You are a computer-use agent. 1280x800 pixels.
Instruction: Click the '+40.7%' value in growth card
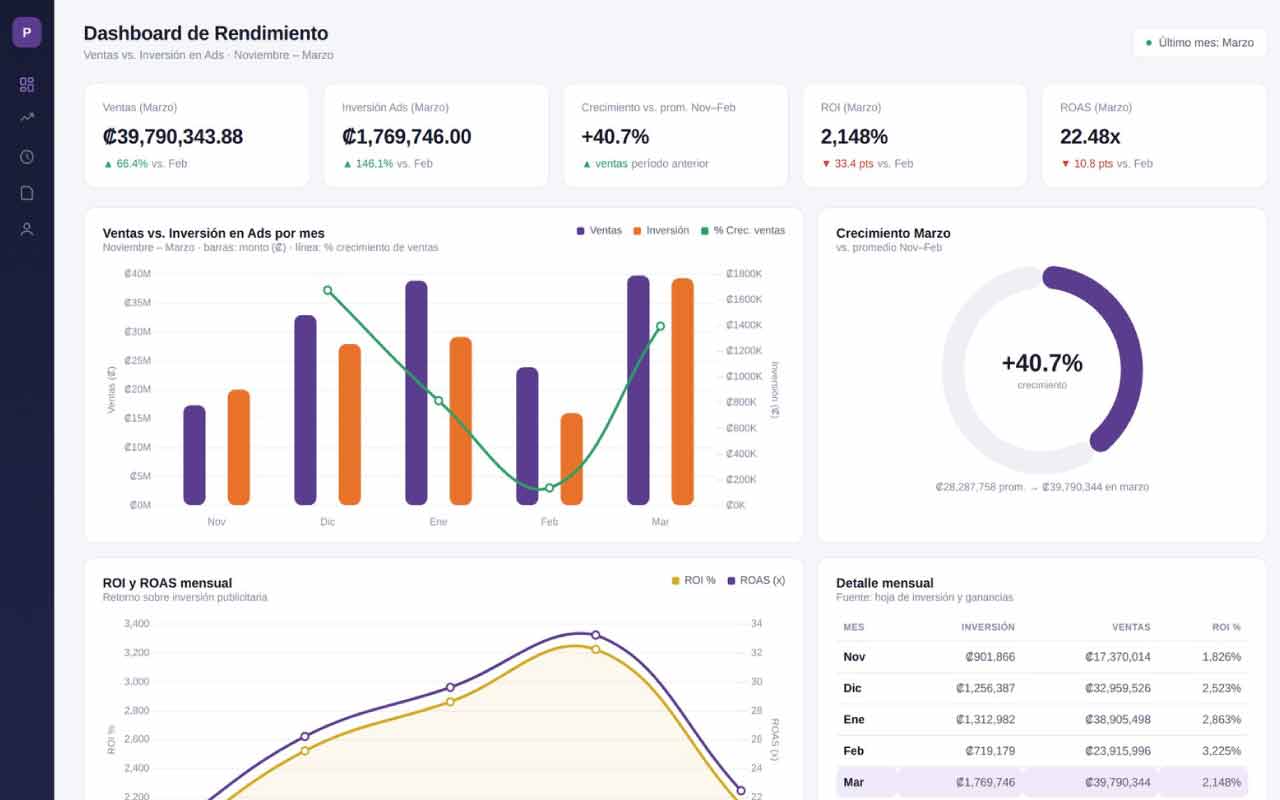pos(615,137)
